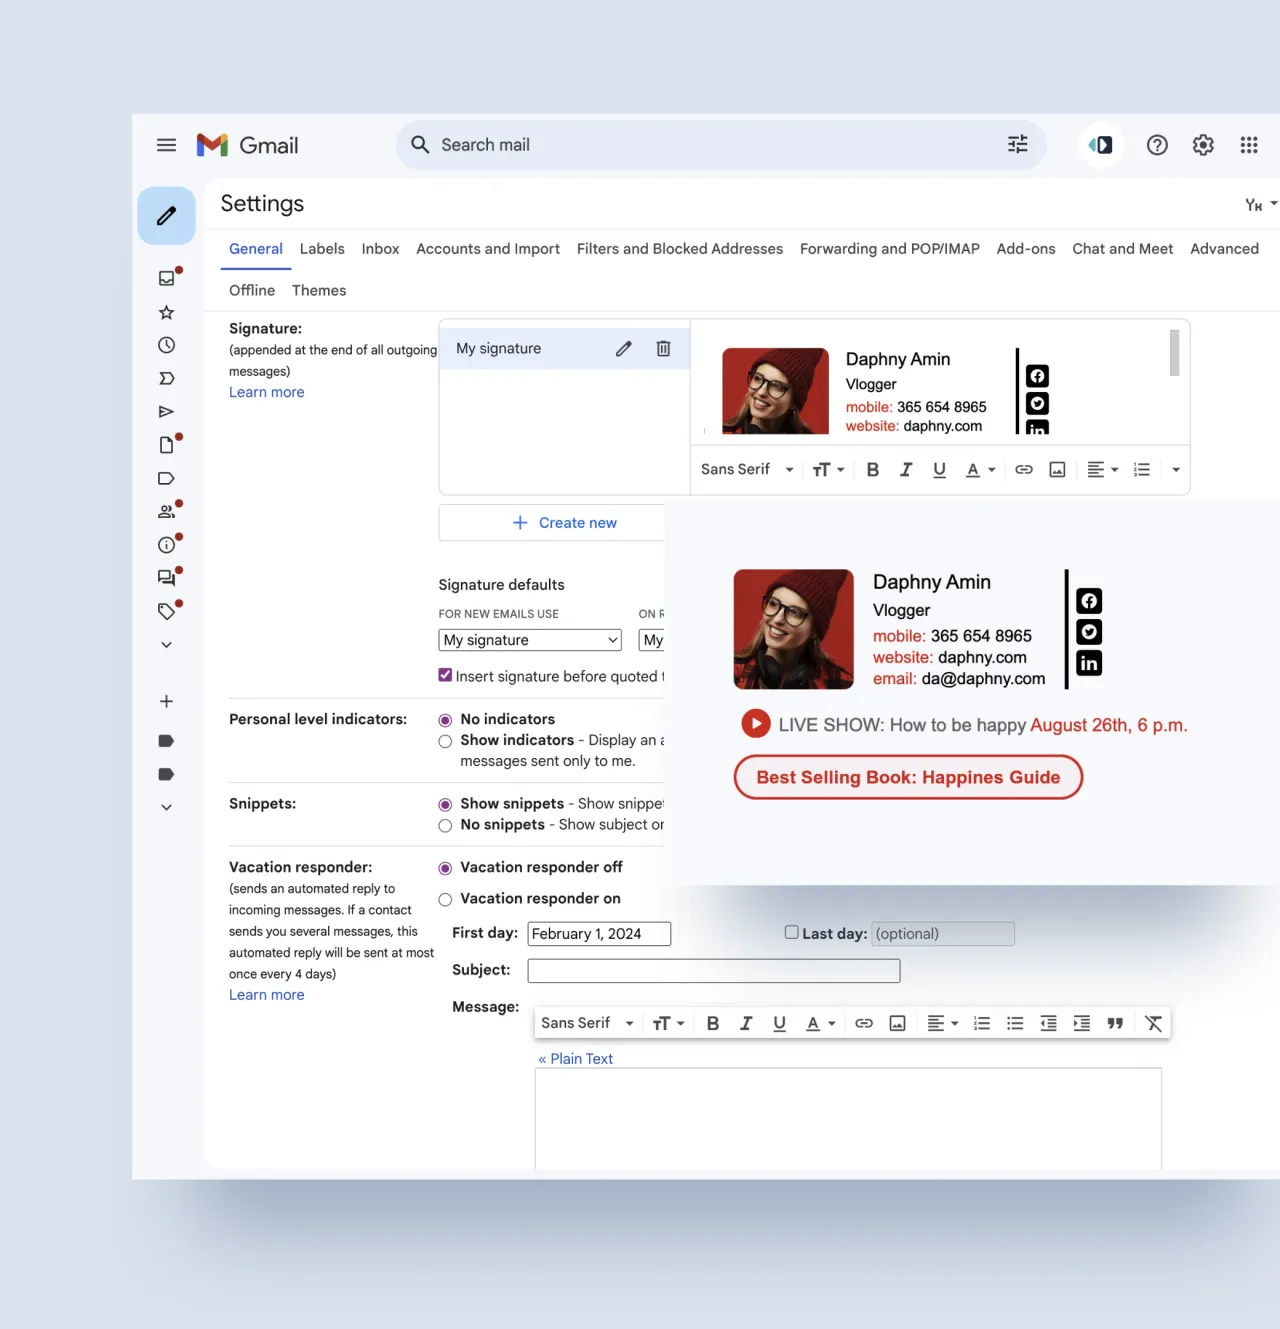The height and width of the screenshot is (1329, 1280).
Task: Open align dropdown in signature editor
Action: [x=1103, y=469]
